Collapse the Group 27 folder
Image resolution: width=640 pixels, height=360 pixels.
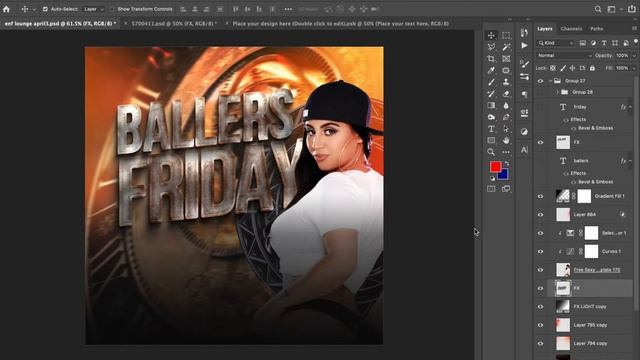click(x=550, y=81)
